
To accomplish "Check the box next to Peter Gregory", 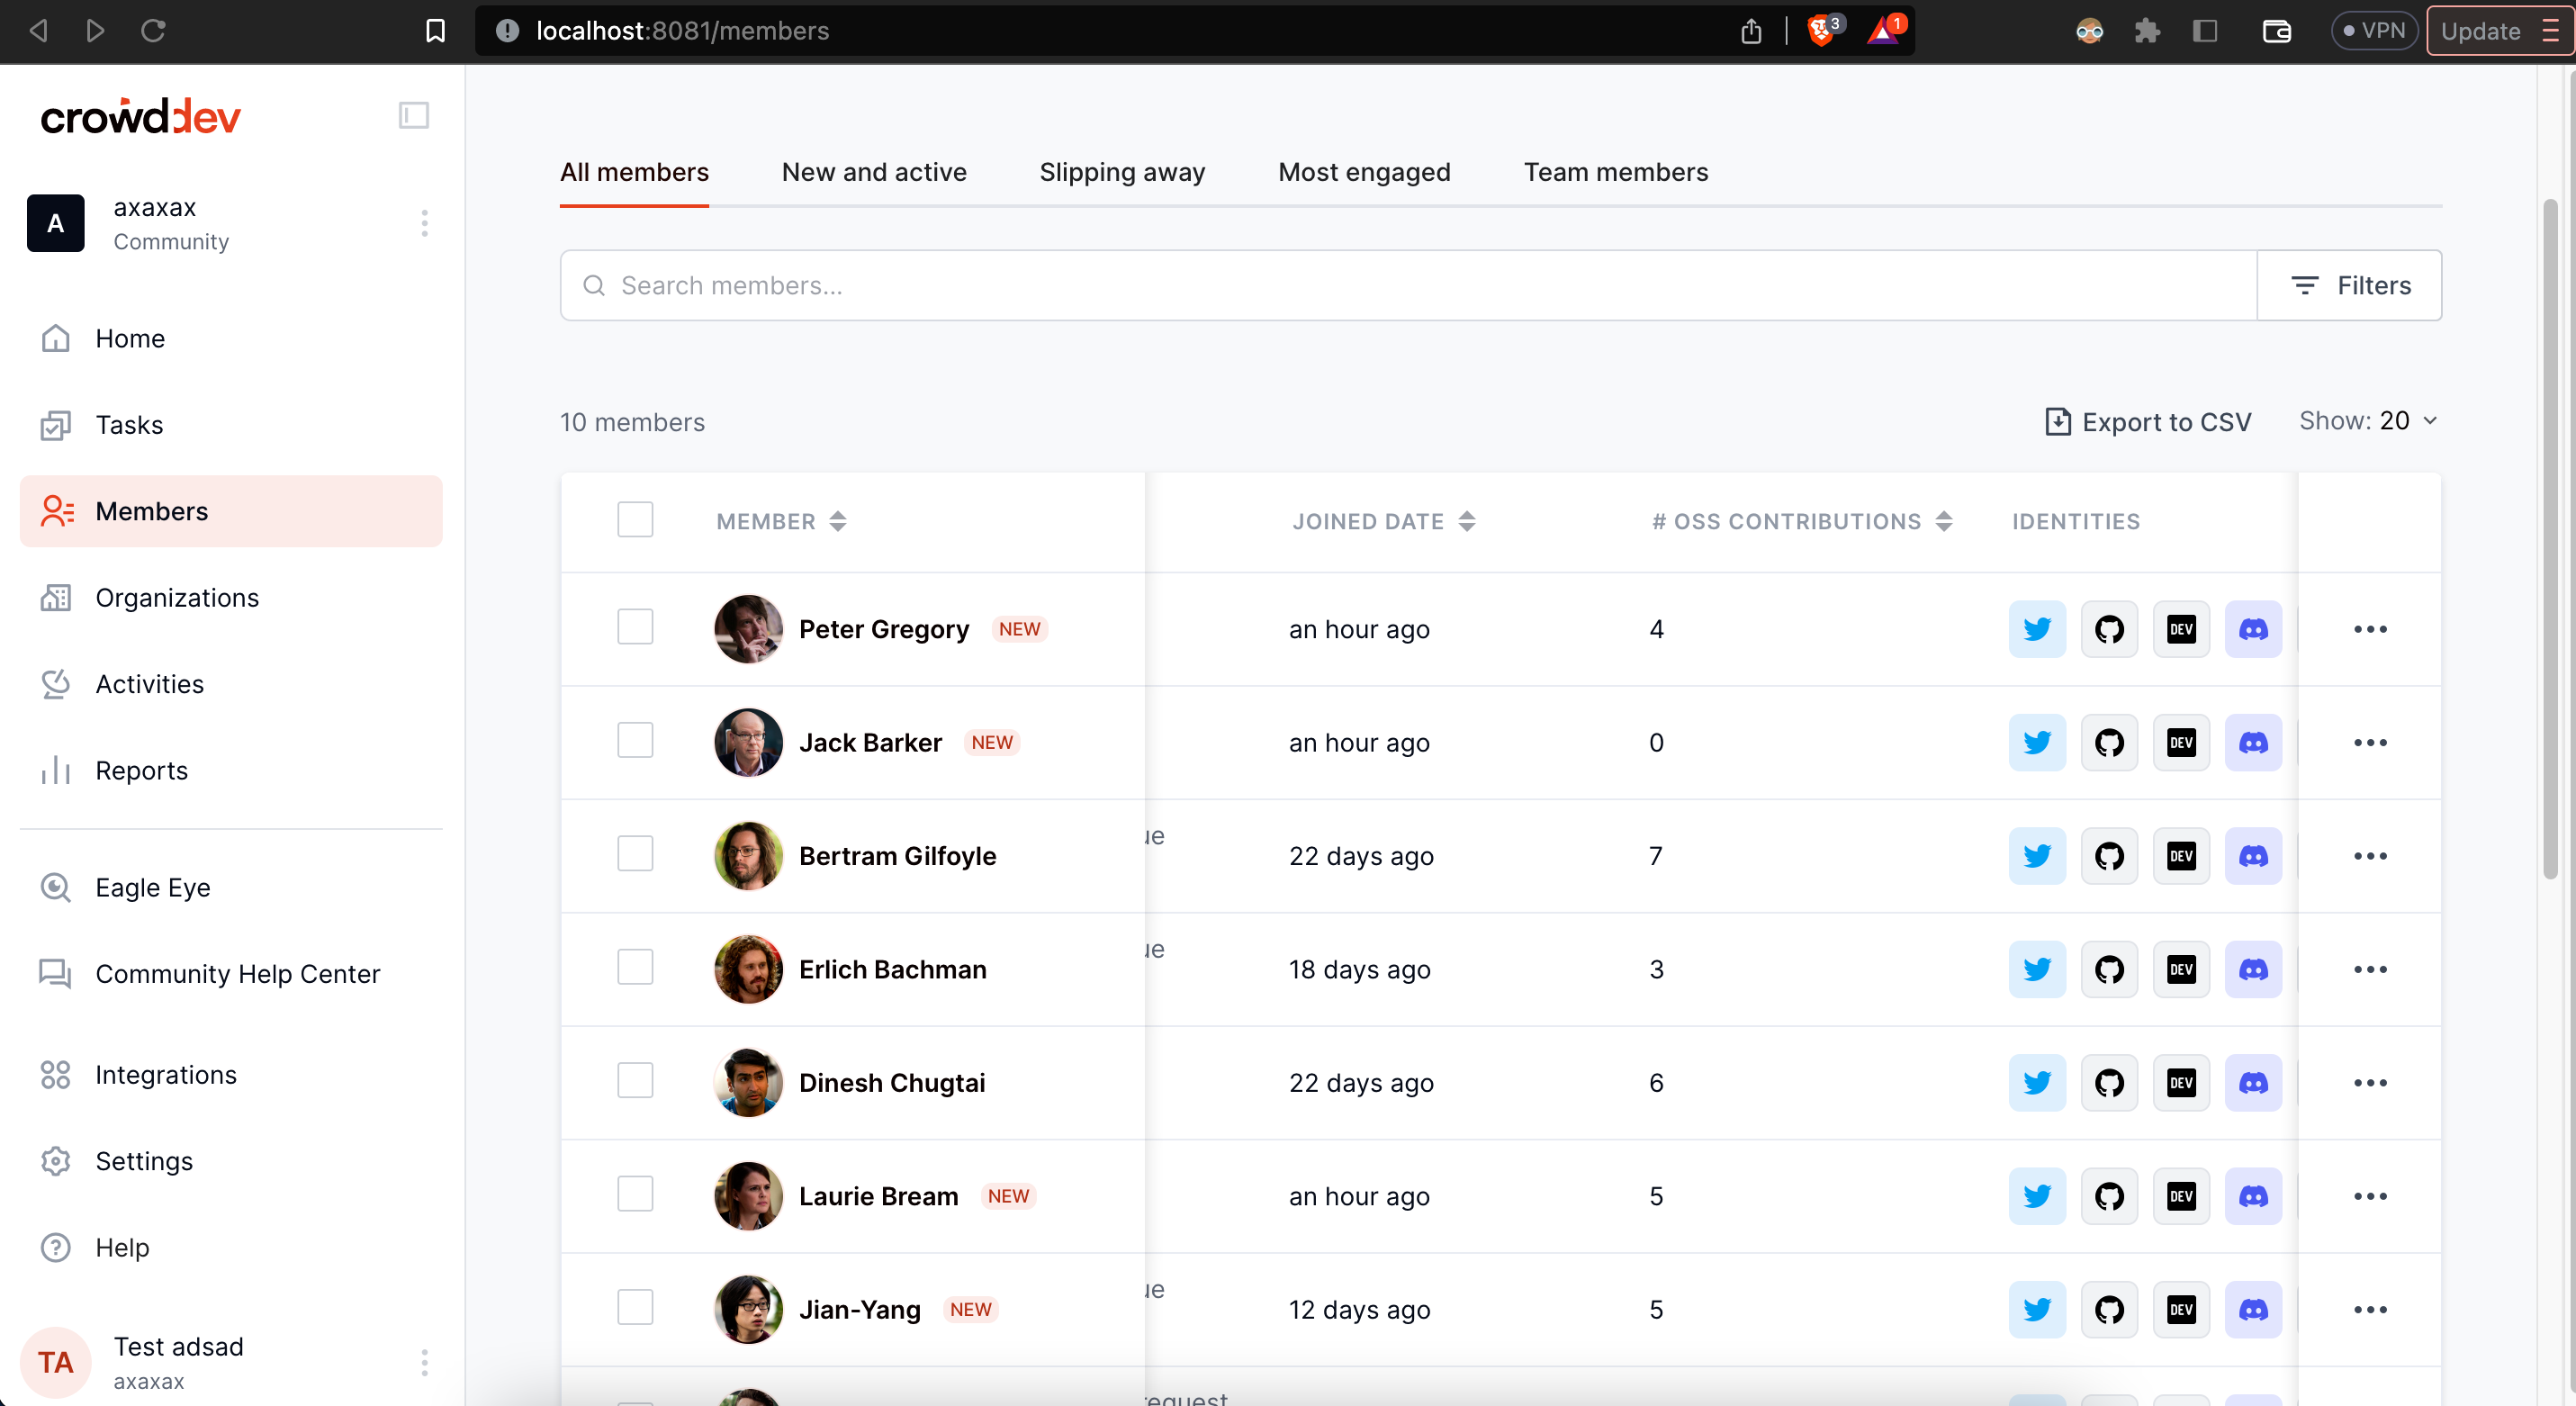I will click(x=635, y=628).
